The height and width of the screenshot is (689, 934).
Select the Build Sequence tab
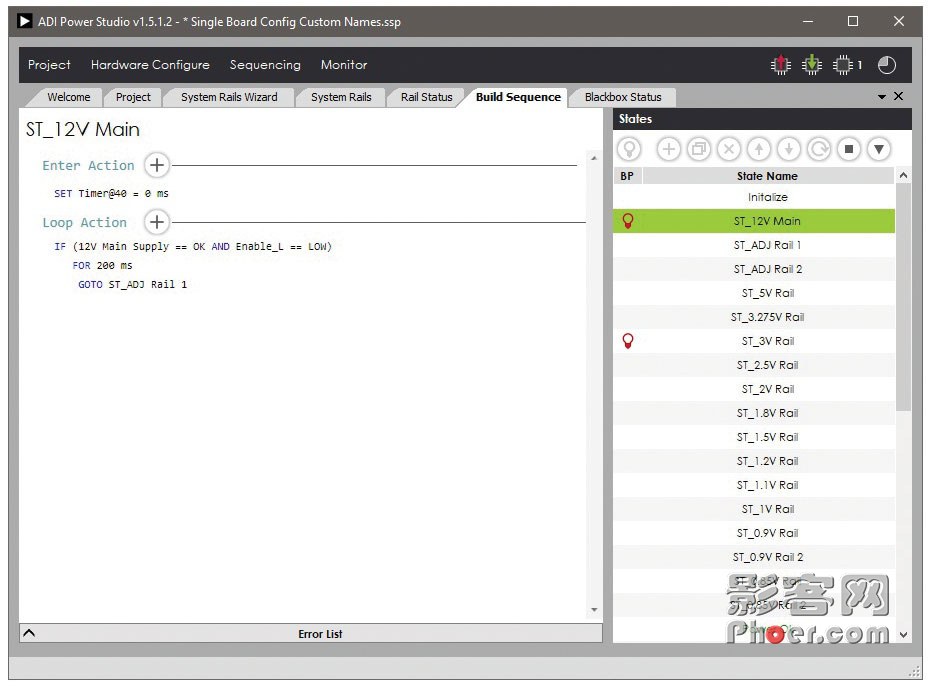(x=518, y=97)
